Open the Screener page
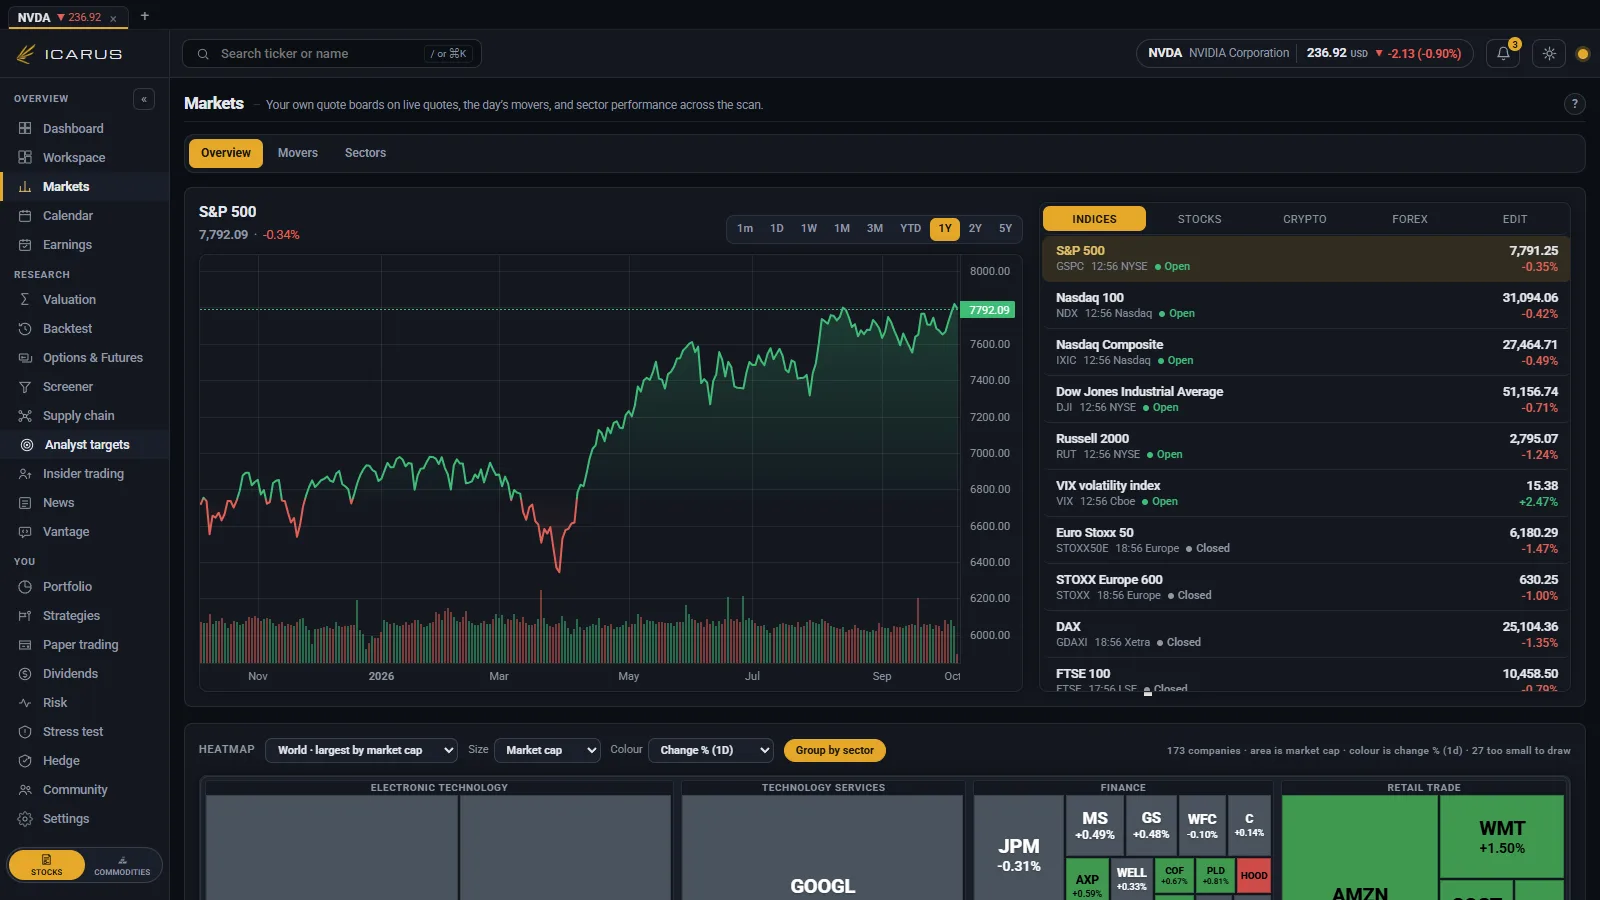1600x900 pixels. pyautogui.click(x=85, y=387)
